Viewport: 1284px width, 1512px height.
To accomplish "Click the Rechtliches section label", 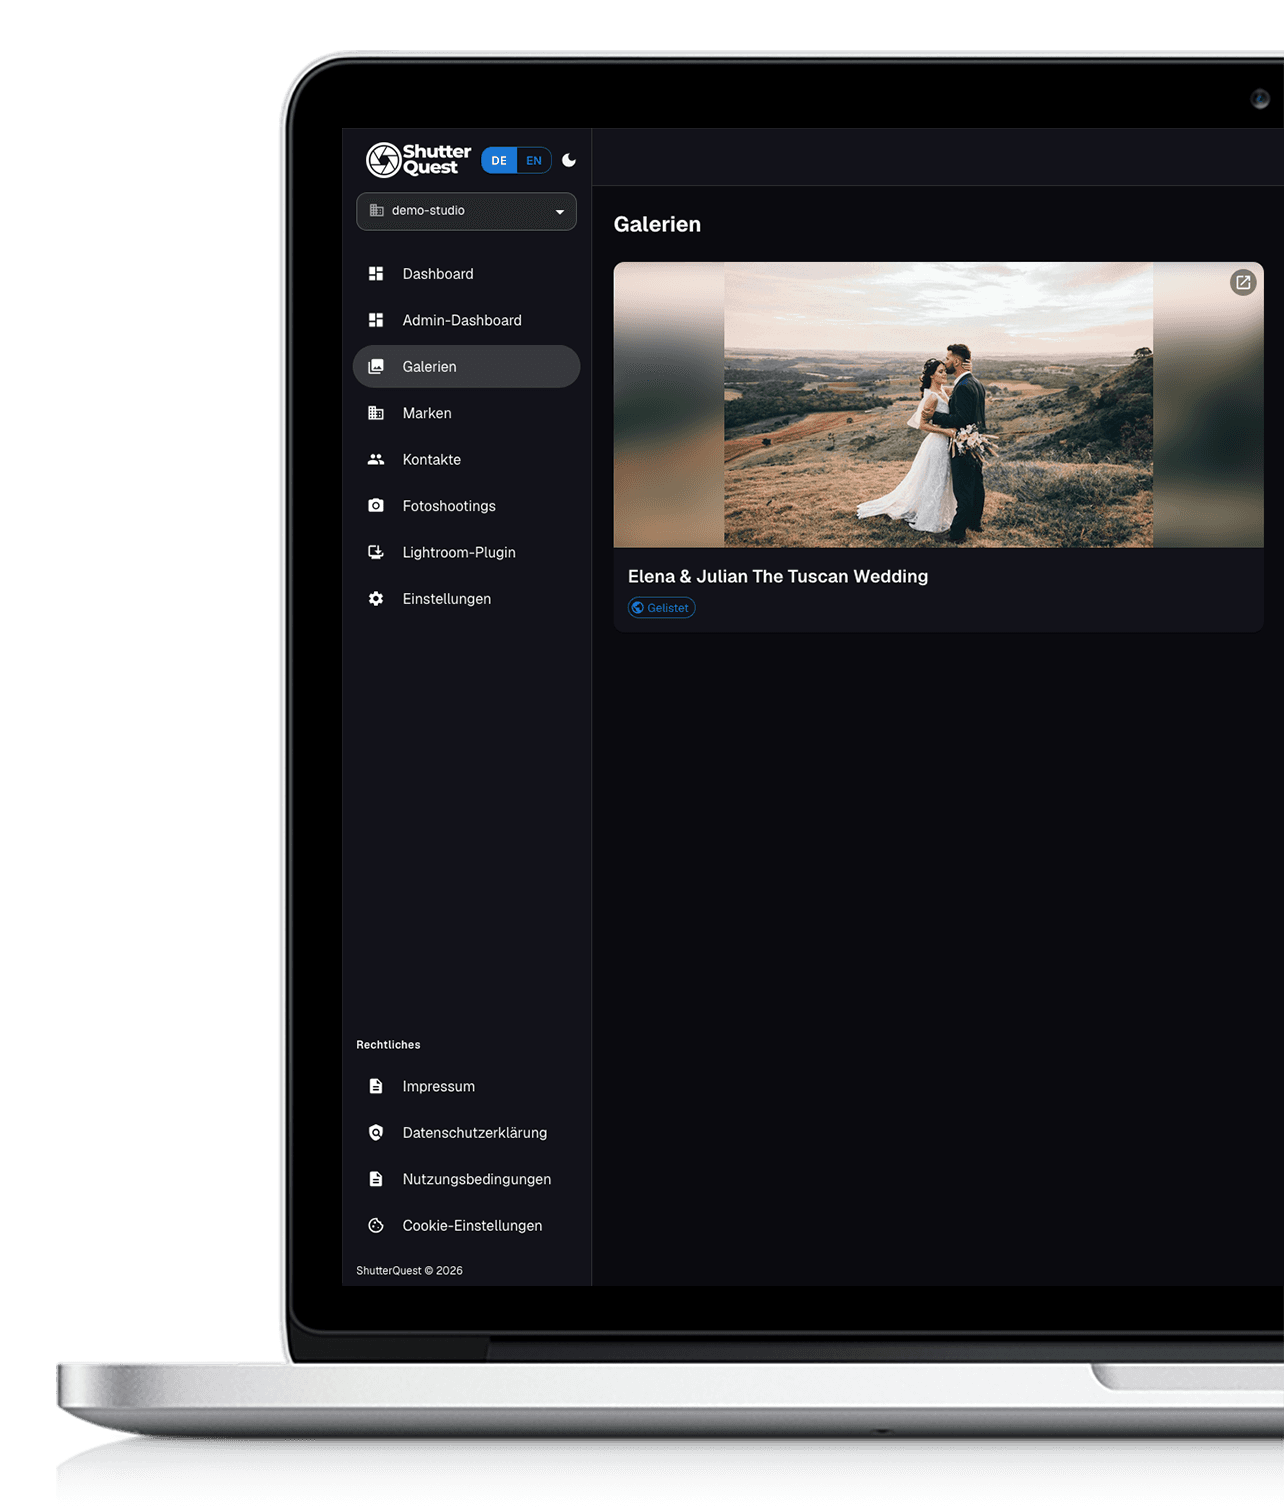I will point(388,1045).
